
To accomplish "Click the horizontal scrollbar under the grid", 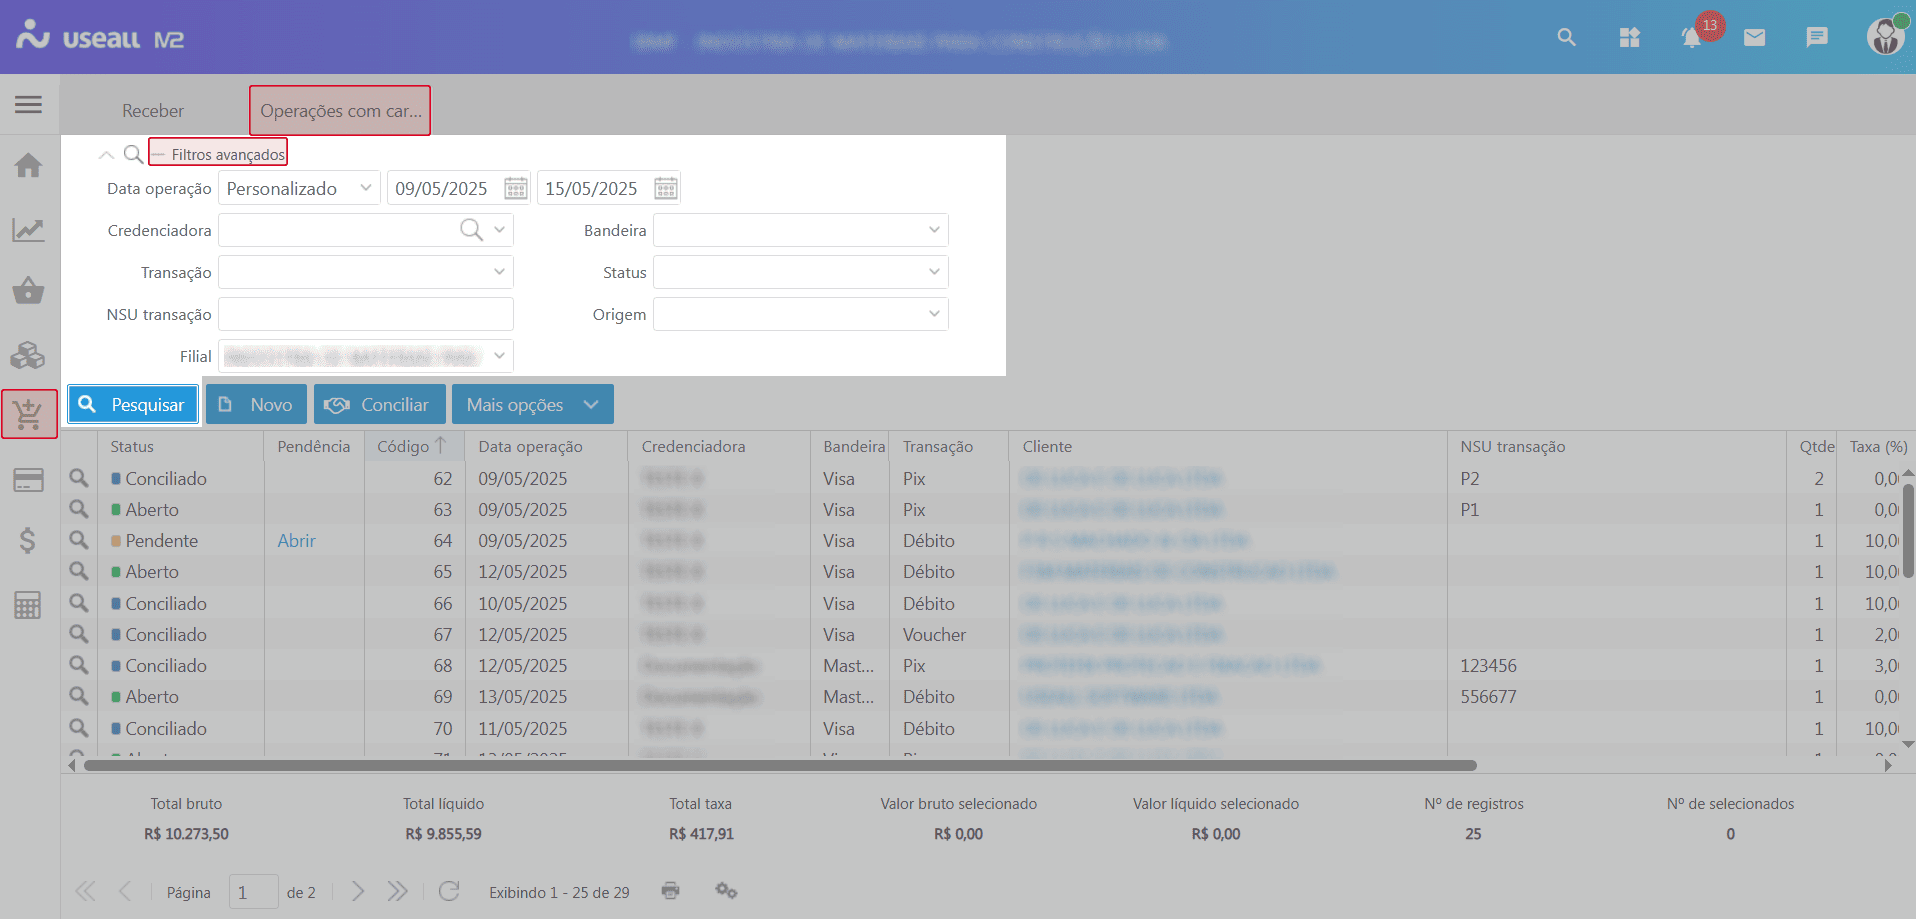I will click(780, 766).
